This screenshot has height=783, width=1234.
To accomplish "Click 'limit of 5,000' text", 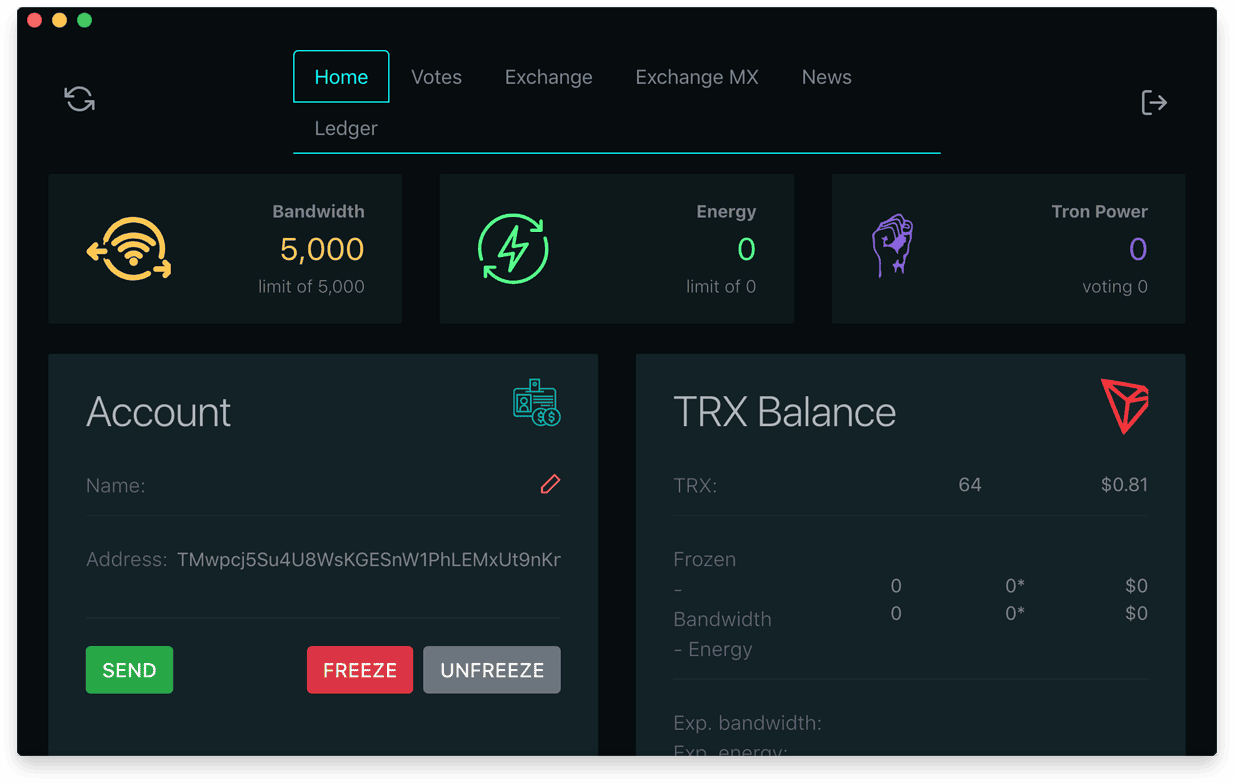I will tap(311, 287).
